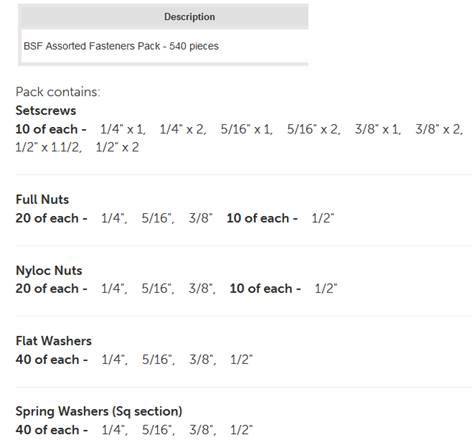Click the 1/2" x 1.1/2 setscrew size

click(x=49, y=147)
